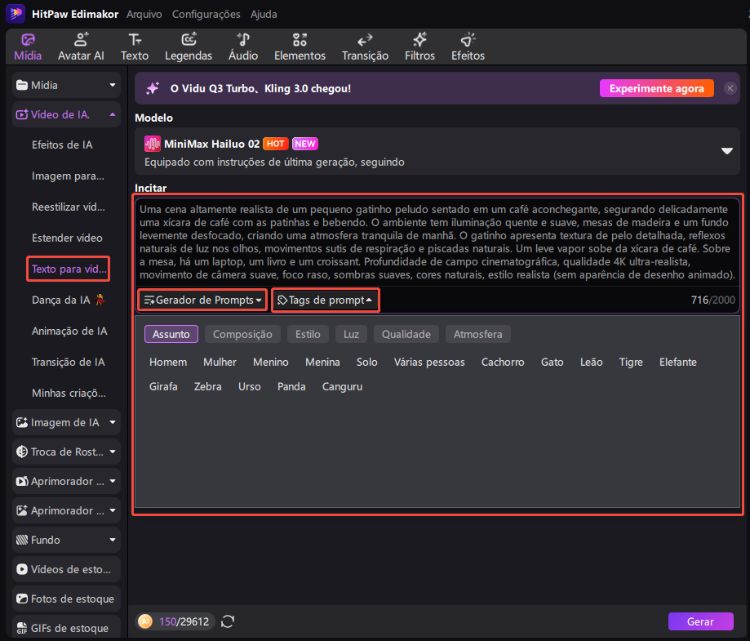Select Estender vídeo in sidebar
This screenshot has width=750, height=641.
pyautogui.click(x=67, y=238)
